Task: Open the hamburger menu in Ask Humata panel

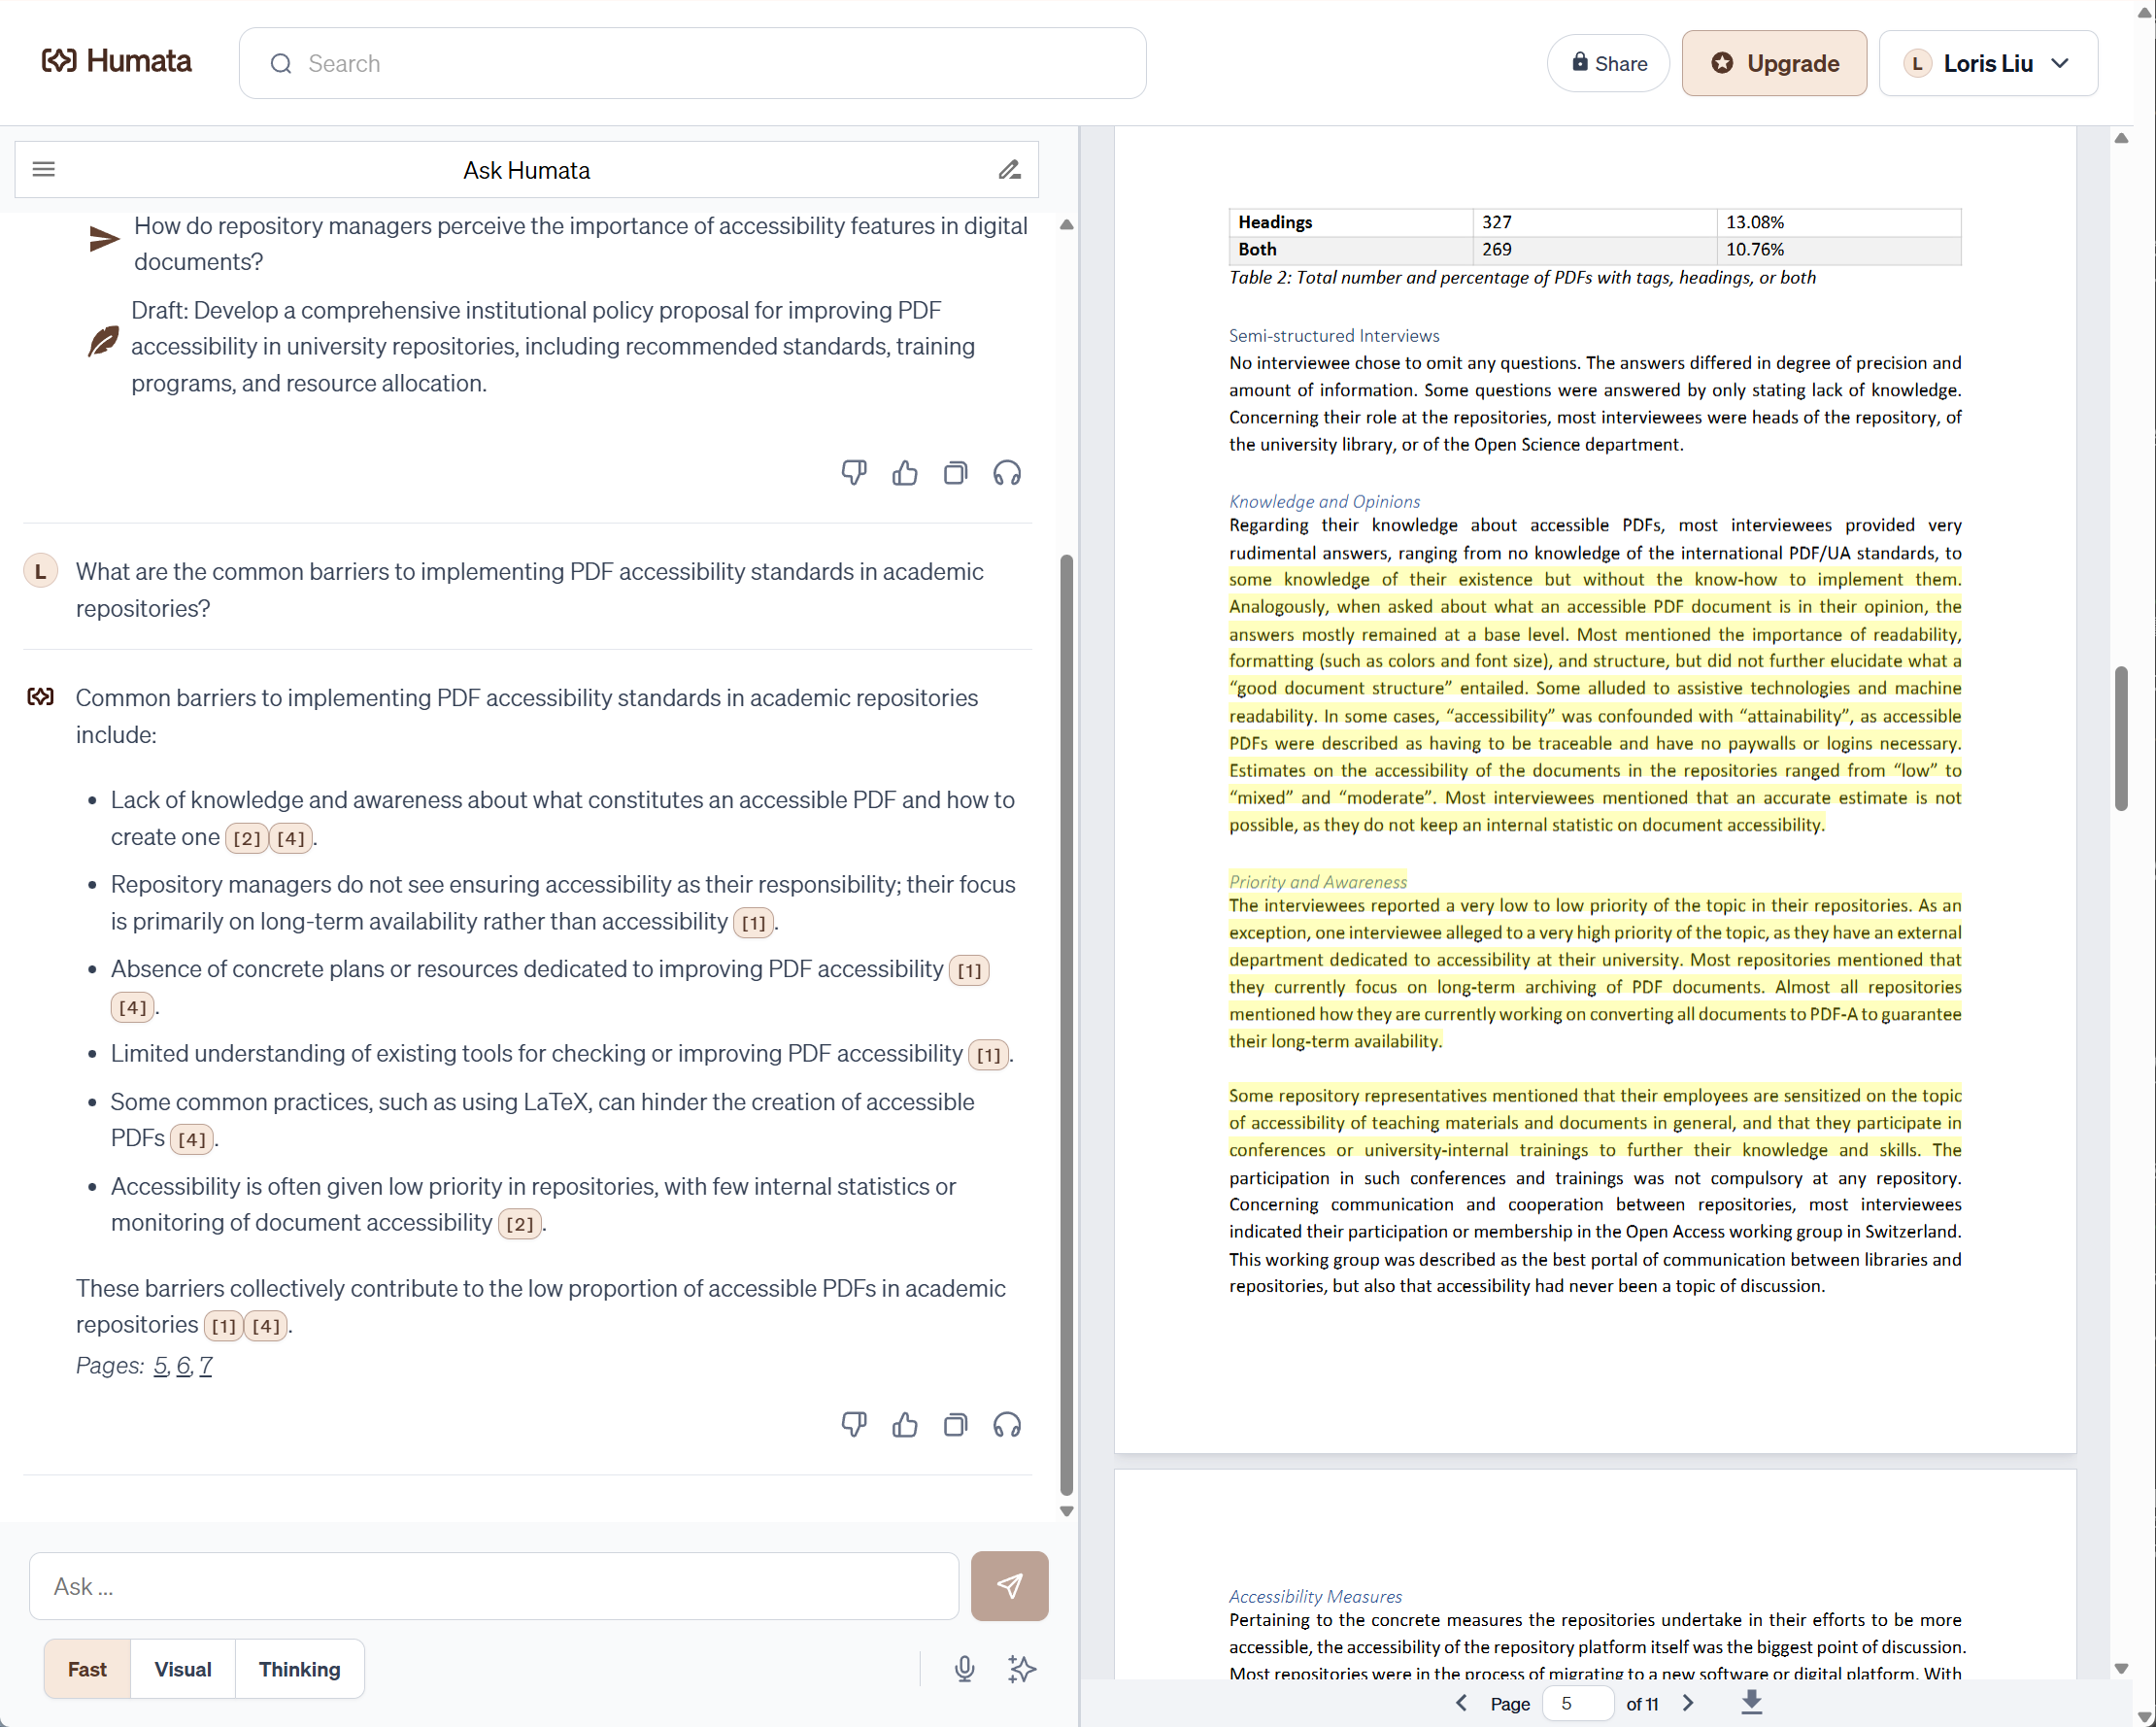Action: (43, 169)
